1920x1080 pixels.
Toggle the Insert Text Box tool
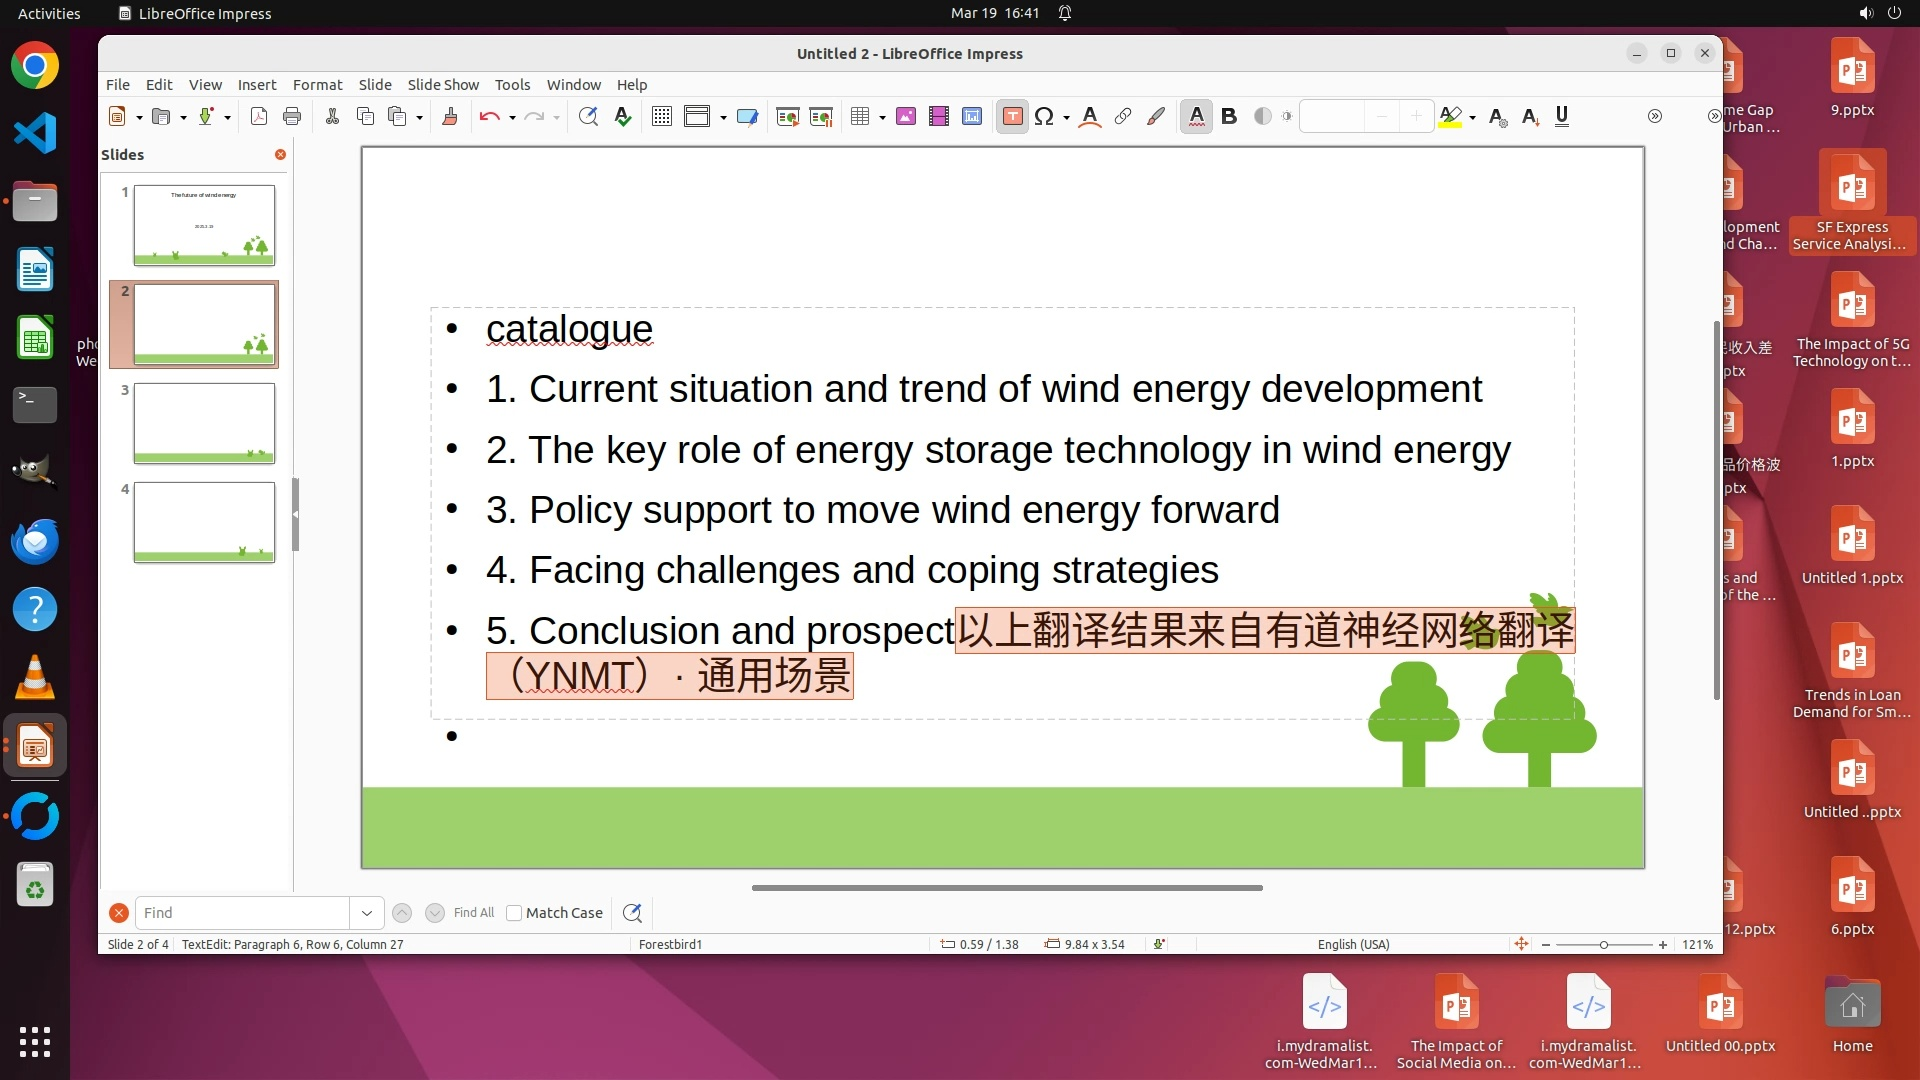[x=1012, y=117]
